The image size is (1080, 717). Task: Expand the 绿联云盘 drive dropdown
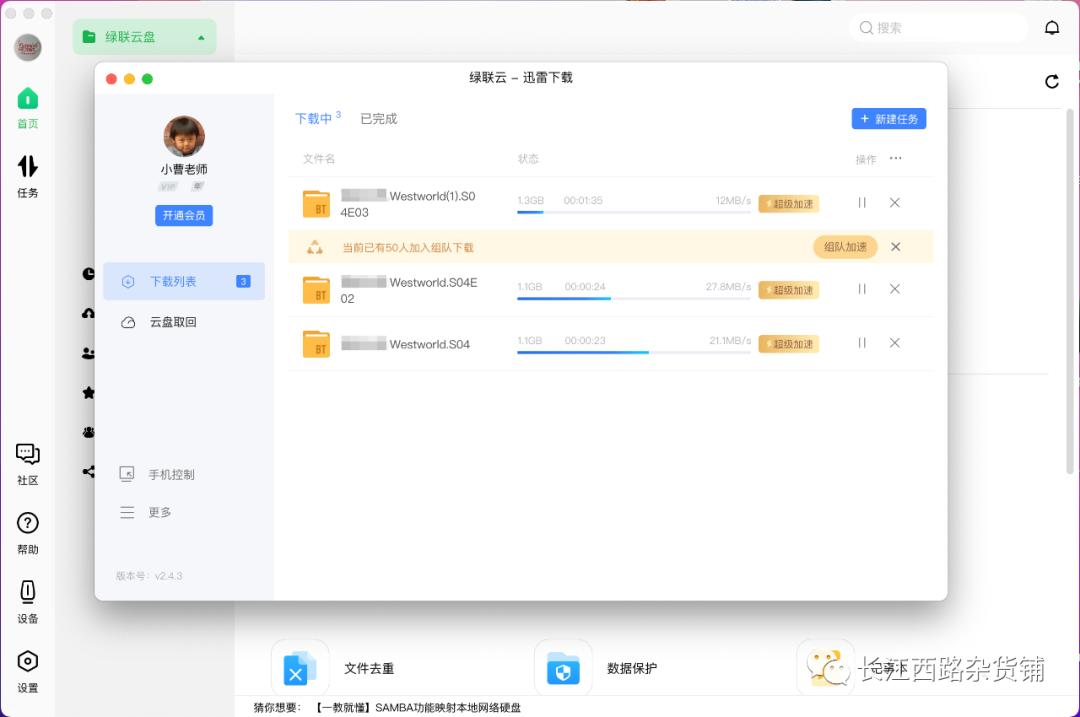[x=144, y=36]
